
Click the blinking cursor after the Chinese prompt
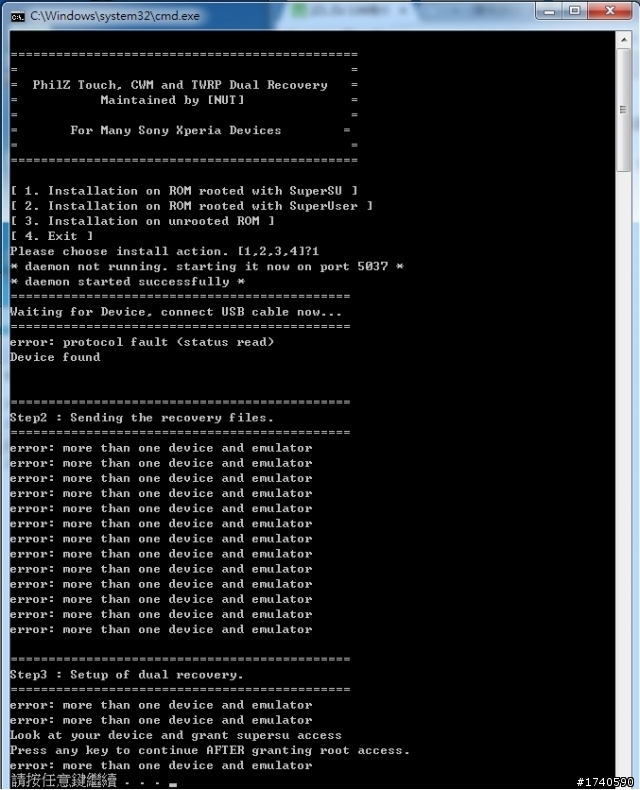click(x=173, y=784)
